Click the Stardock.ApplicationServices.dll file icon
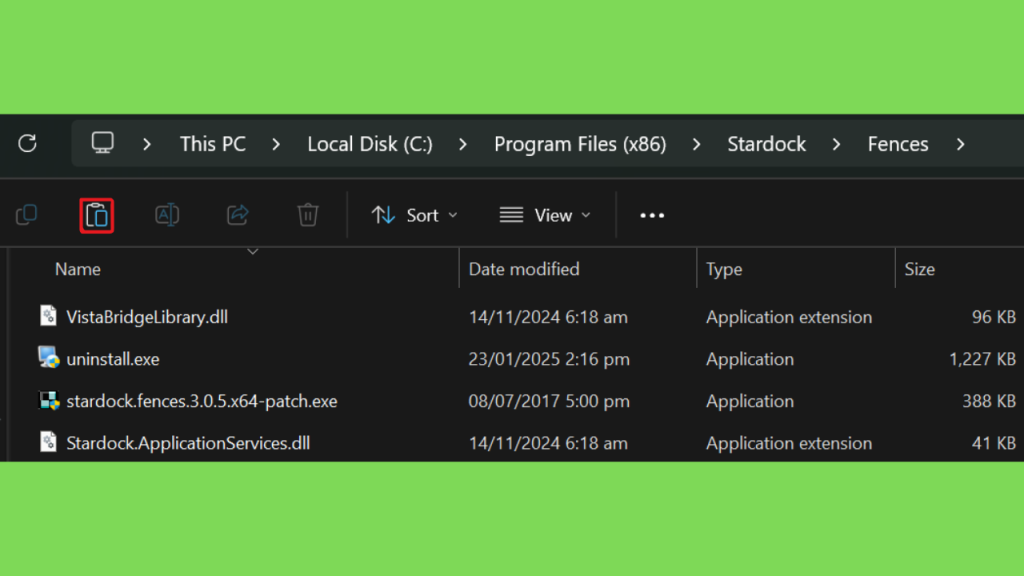Viewport: 1024px width, 576px height. [48, 442]
